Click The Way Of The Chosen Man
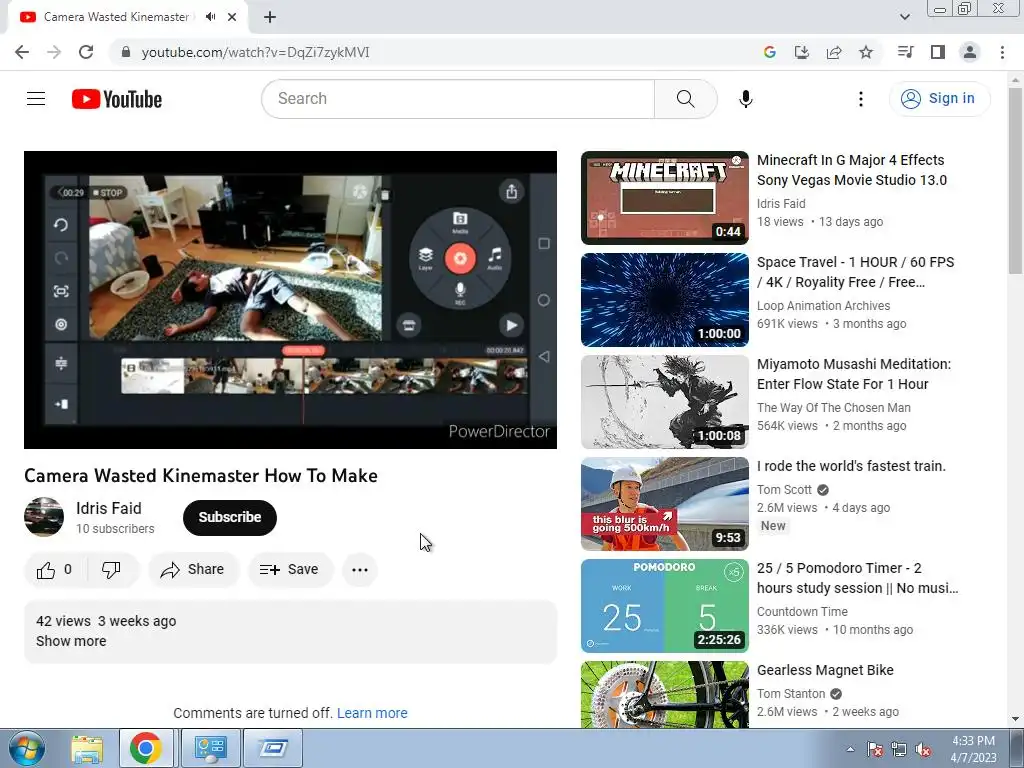Screen dimensions: 1024x768 834,408
